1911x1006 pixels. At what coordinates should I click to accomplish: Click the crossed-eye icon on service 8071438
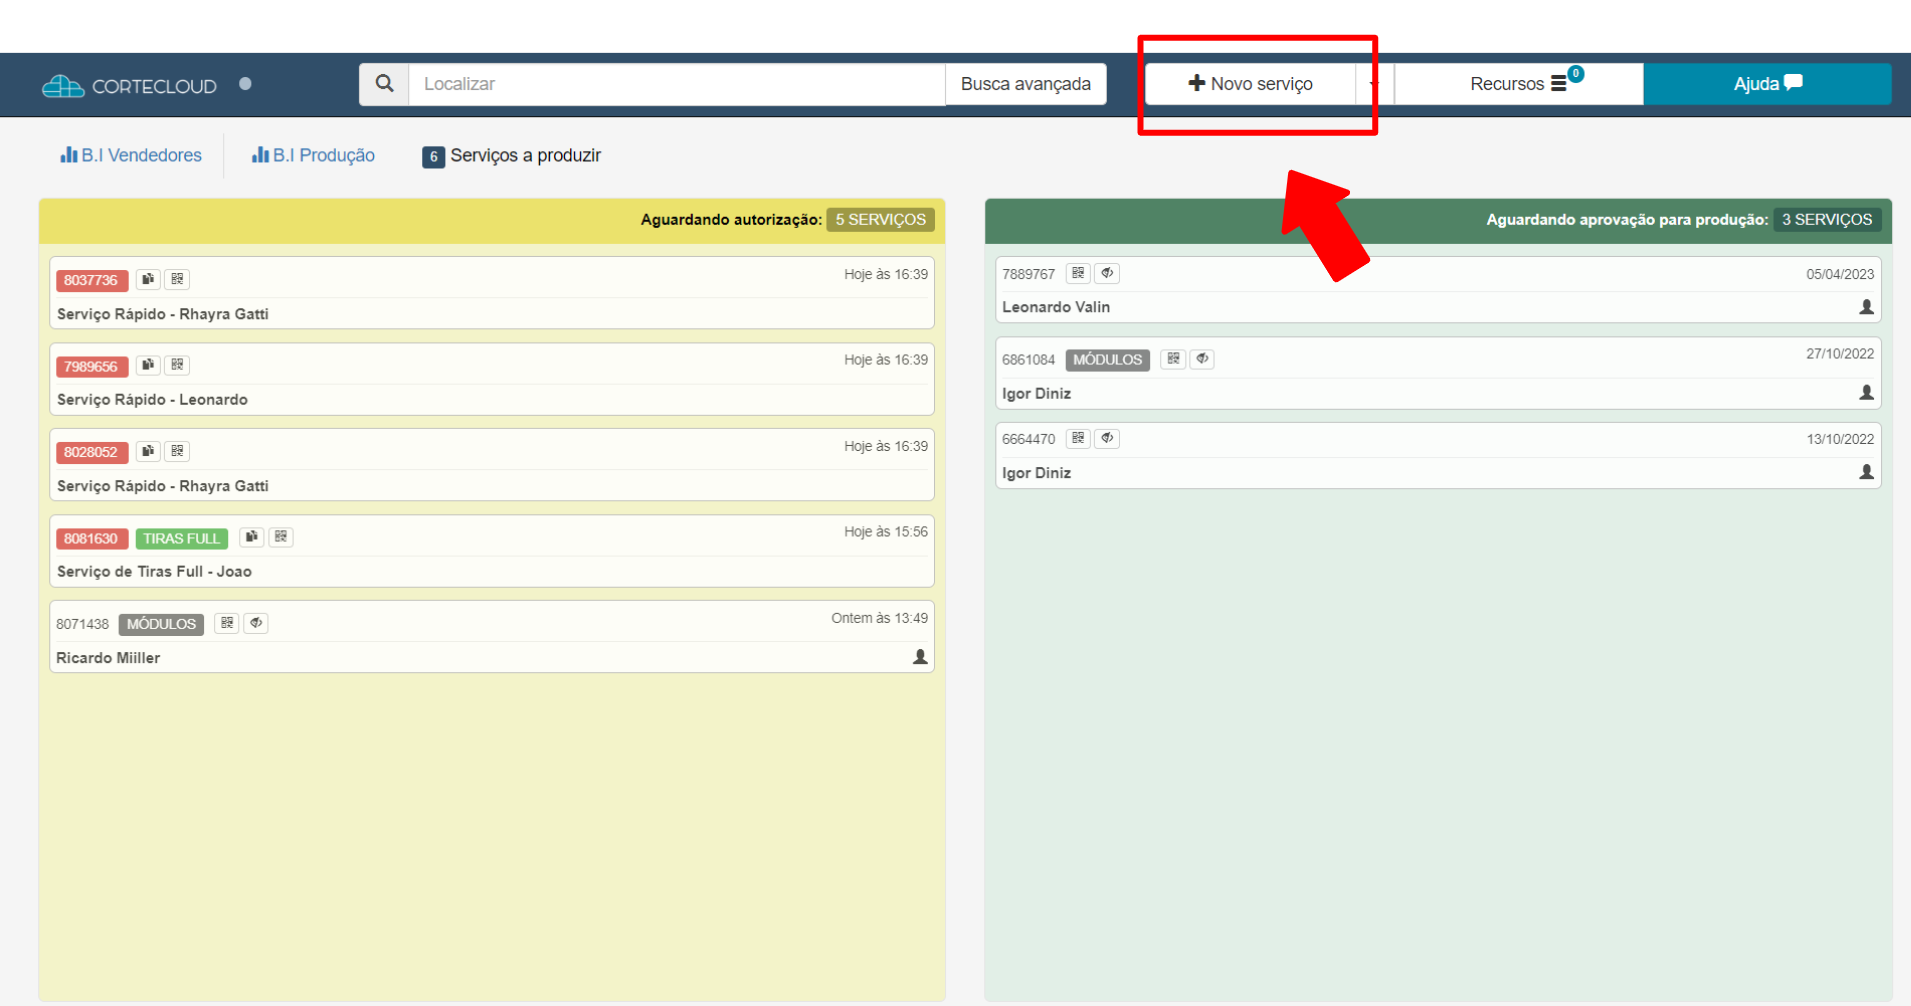click(x=256, y=623)
